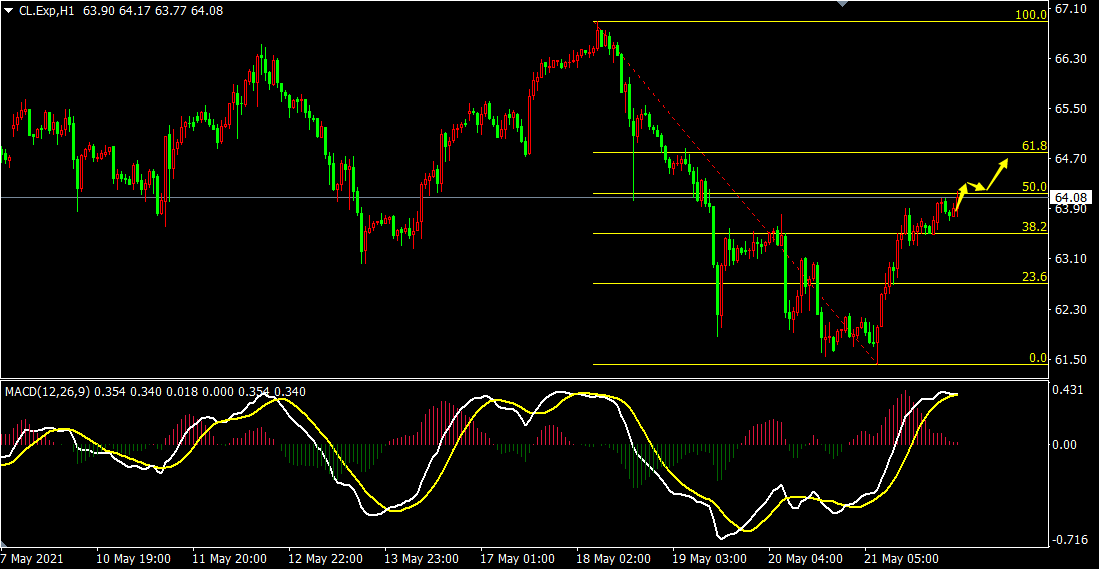Click the 17 May 01:00 time label
The width and height of the screenshot is (1099, 569).
517,558
